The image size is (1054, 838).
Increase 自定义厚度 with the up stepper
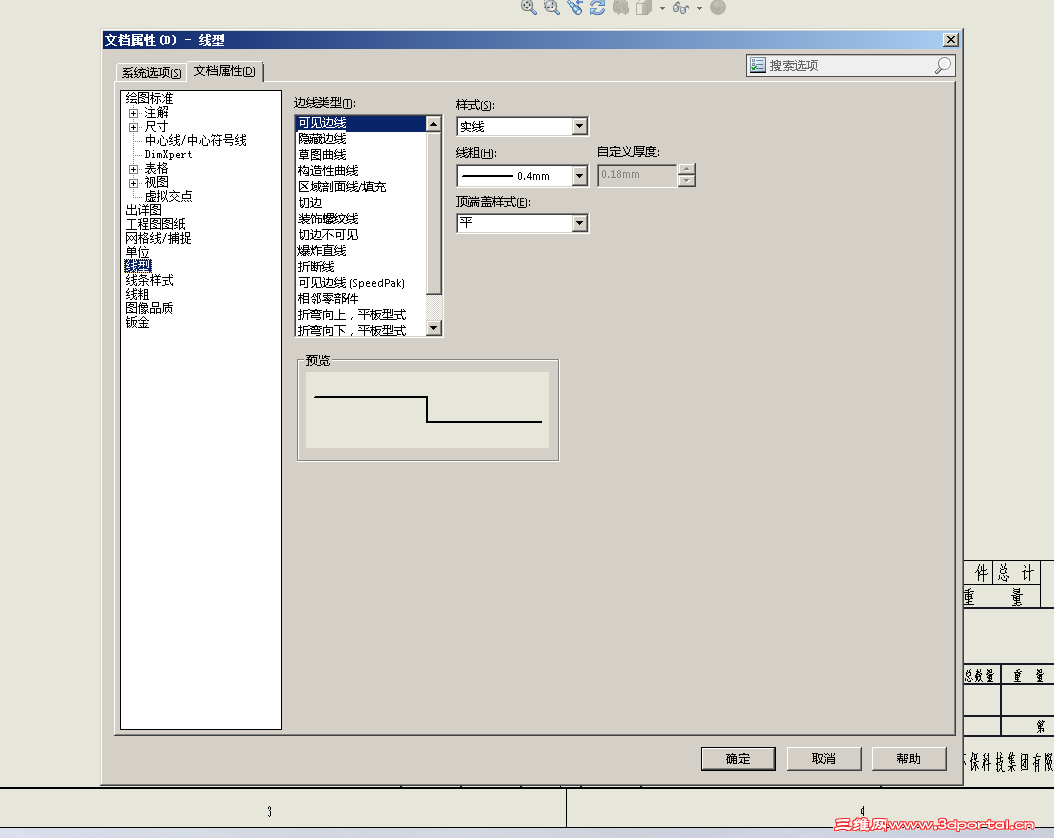pyautogui.click(x=686, y=169)
